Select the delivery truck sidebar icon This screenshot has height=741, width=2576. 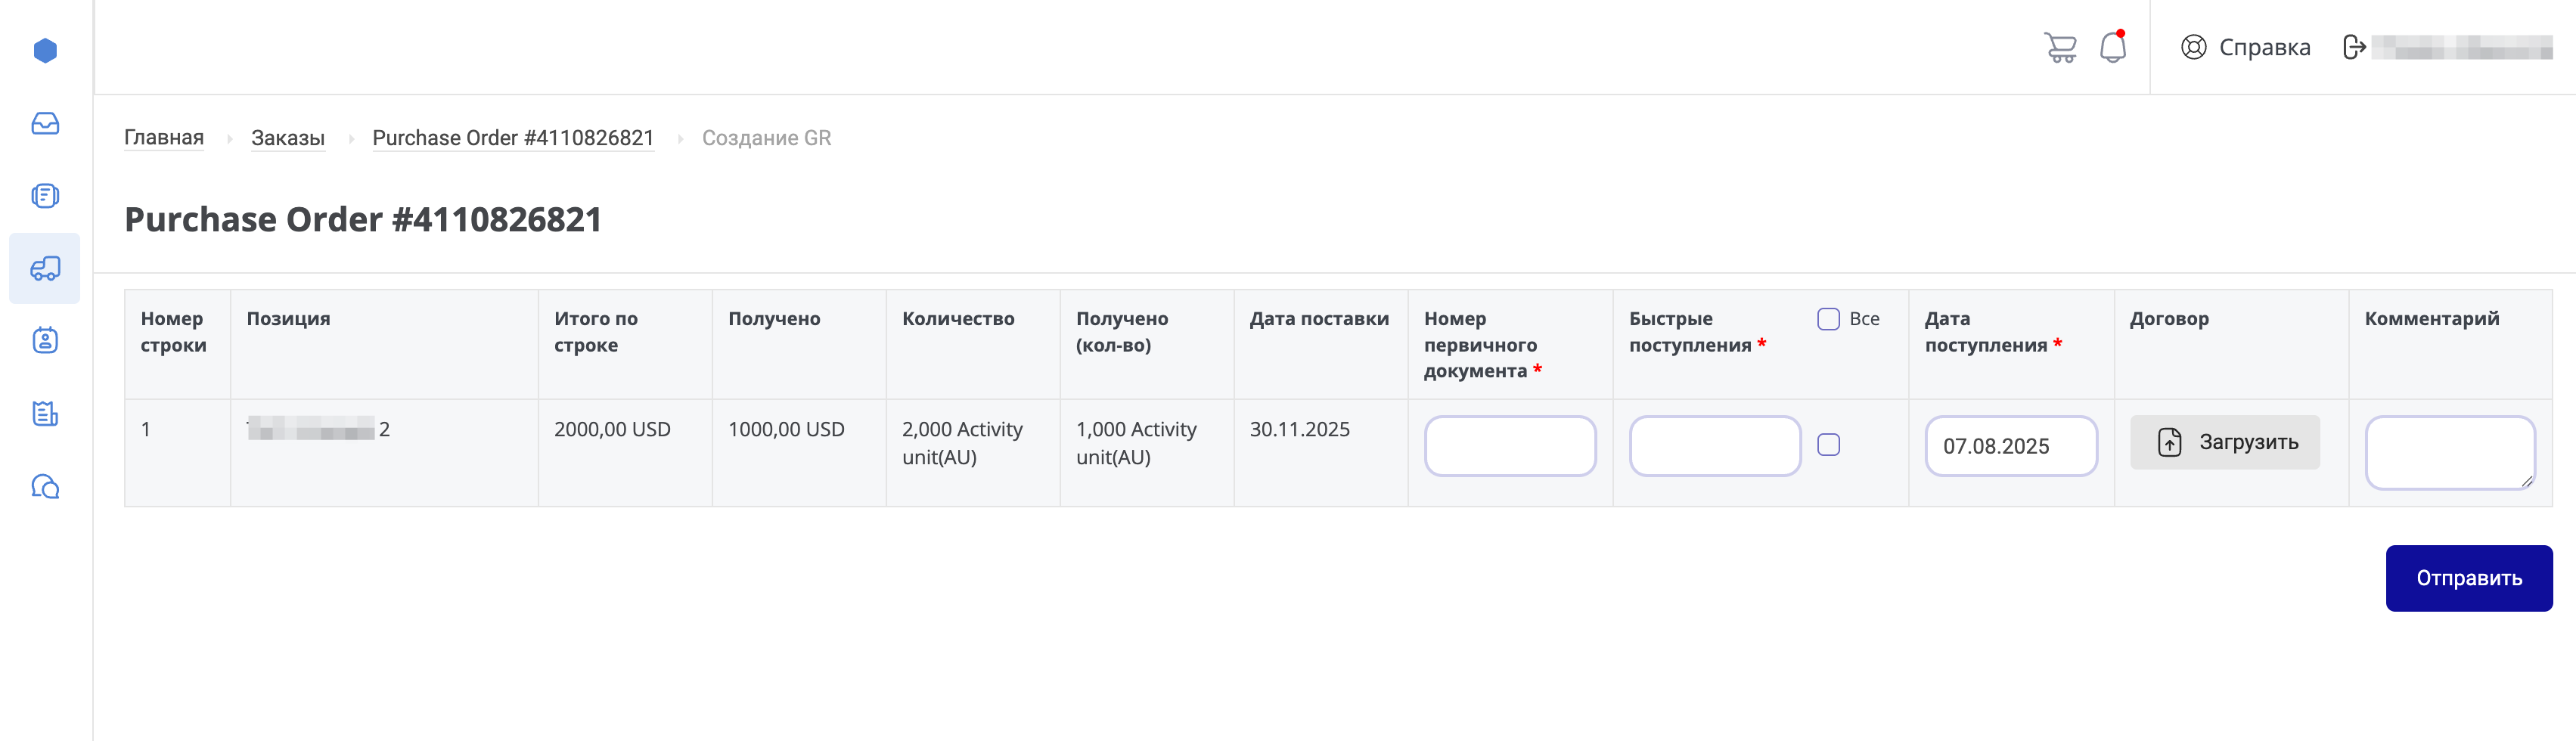(45, 268)
